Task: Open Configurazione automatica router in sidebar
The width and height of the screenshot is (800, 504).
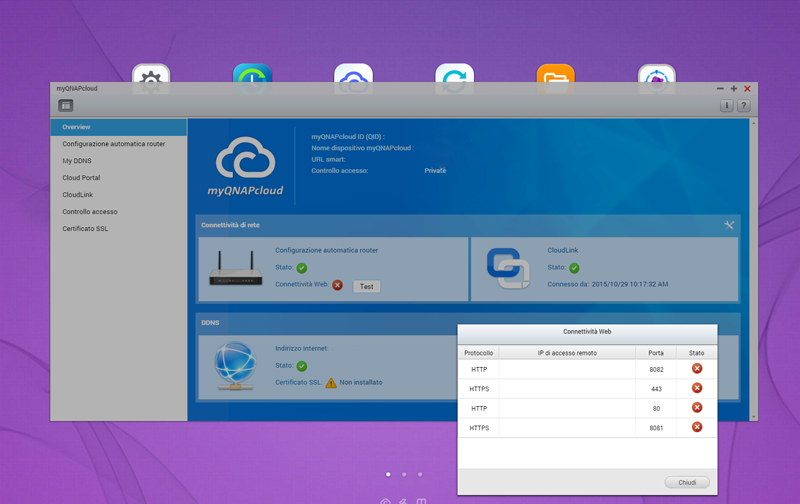Action: coord(114,144)
